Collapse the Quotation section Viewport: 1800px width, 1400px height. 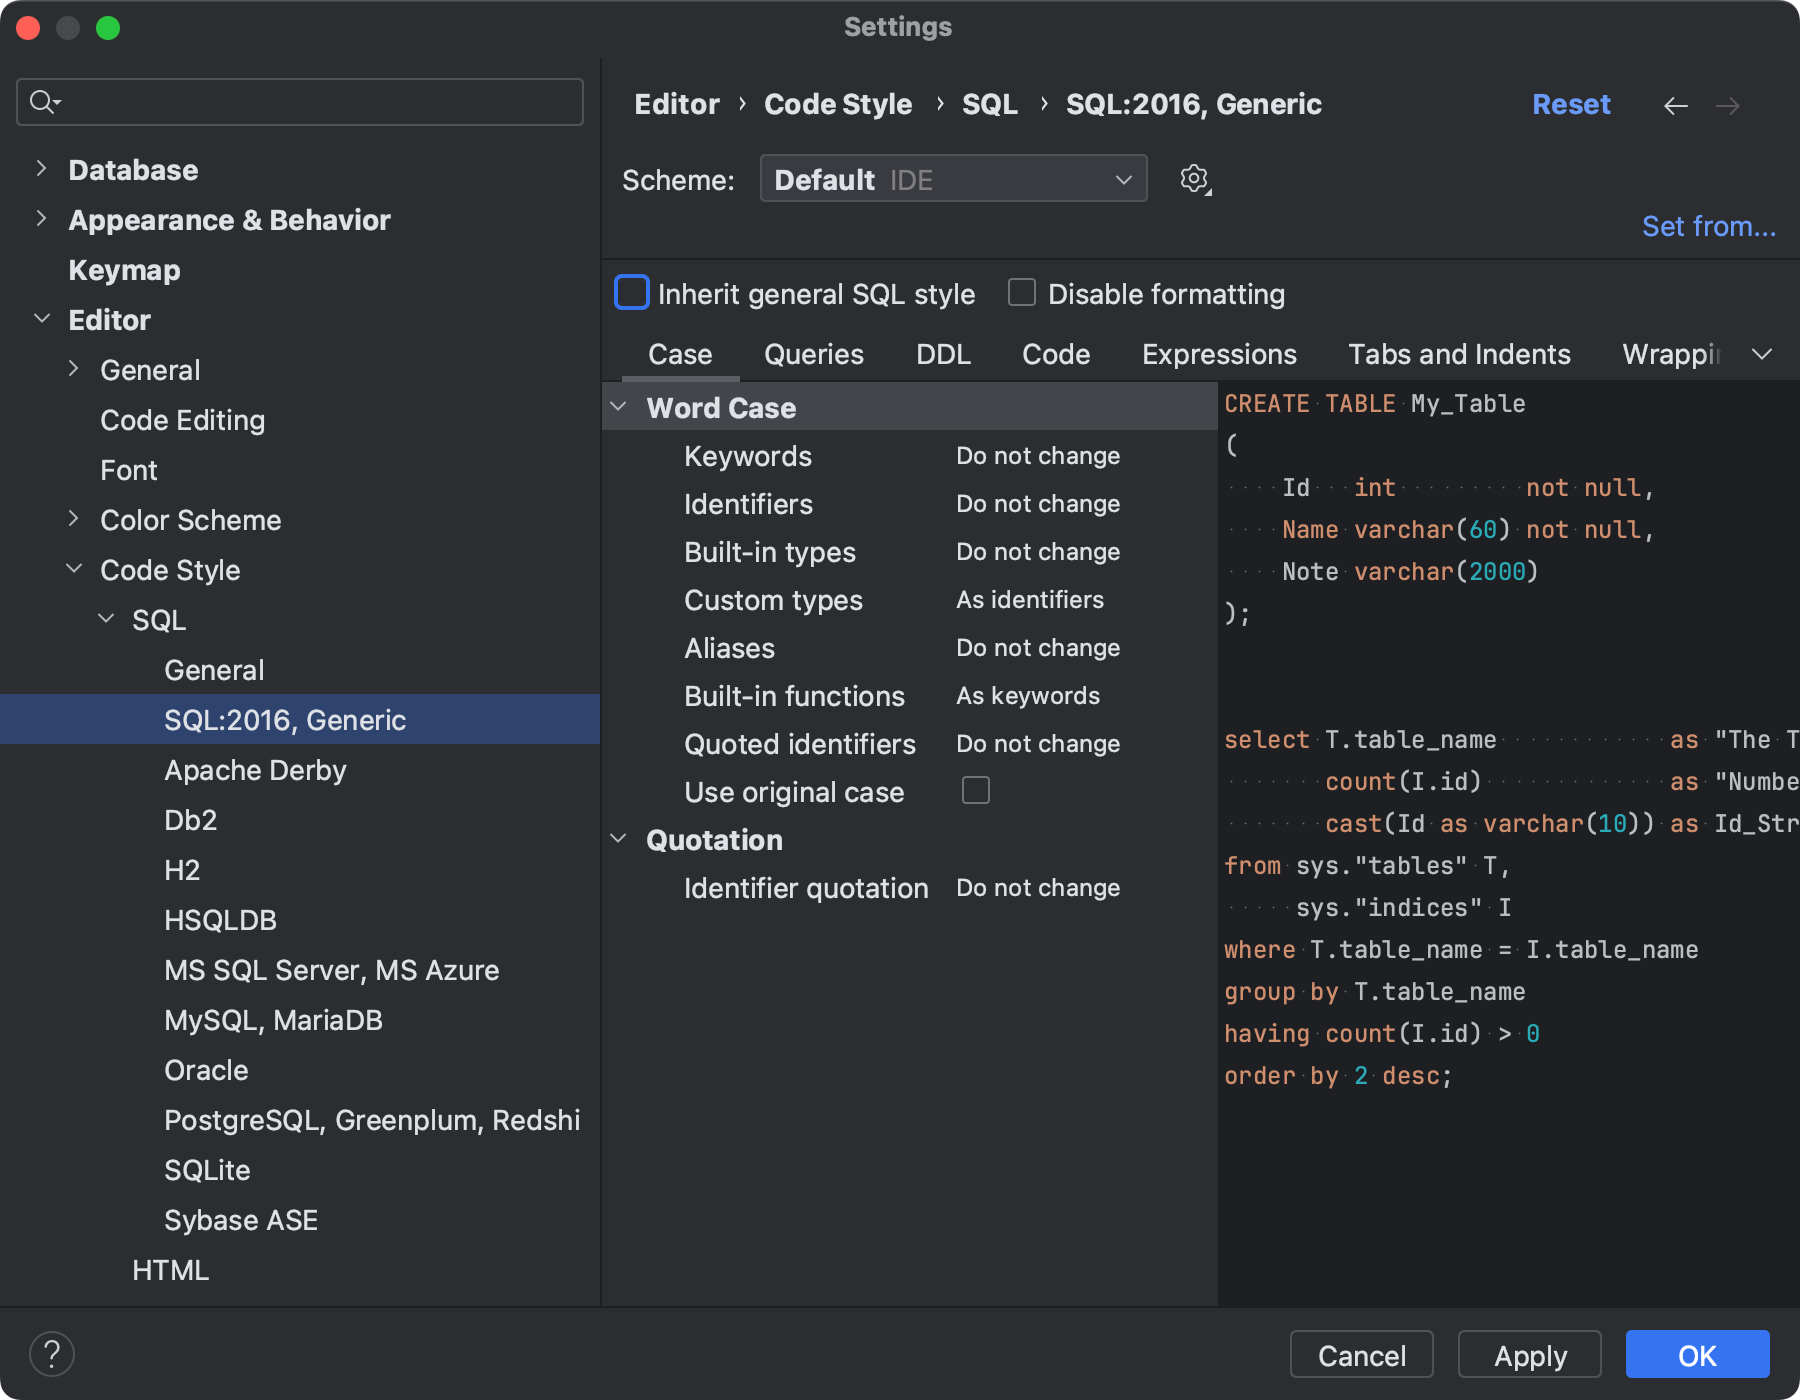point(618,839)
